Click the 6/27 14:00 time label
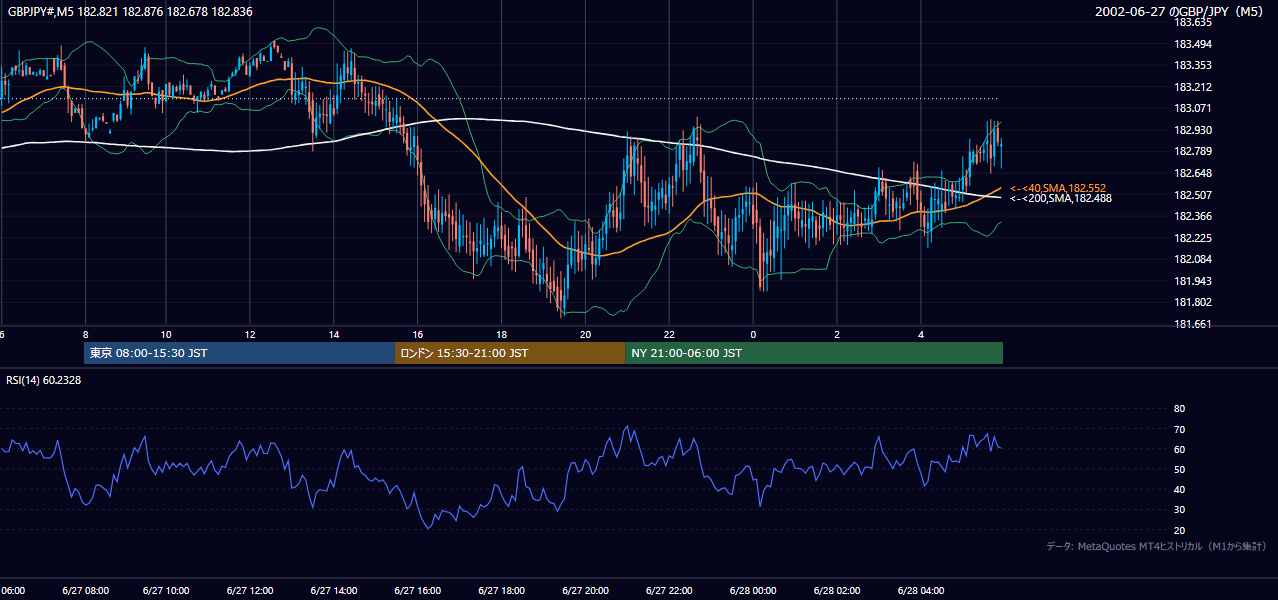The height and width of the screenshot is (600, 1278). (334, 591)
